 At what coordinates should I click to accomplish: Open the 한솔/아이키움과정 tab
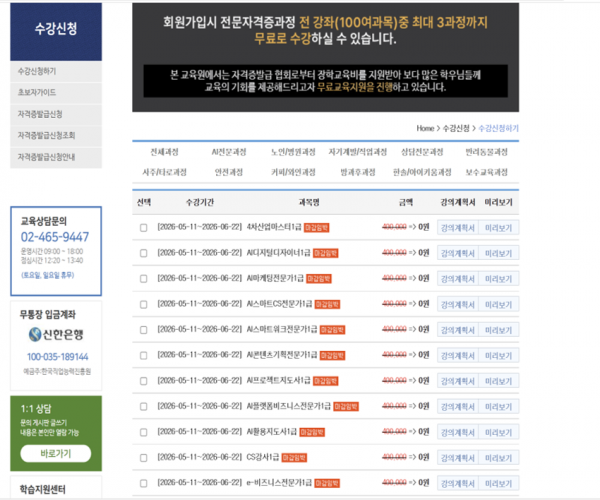pos(422,172)
